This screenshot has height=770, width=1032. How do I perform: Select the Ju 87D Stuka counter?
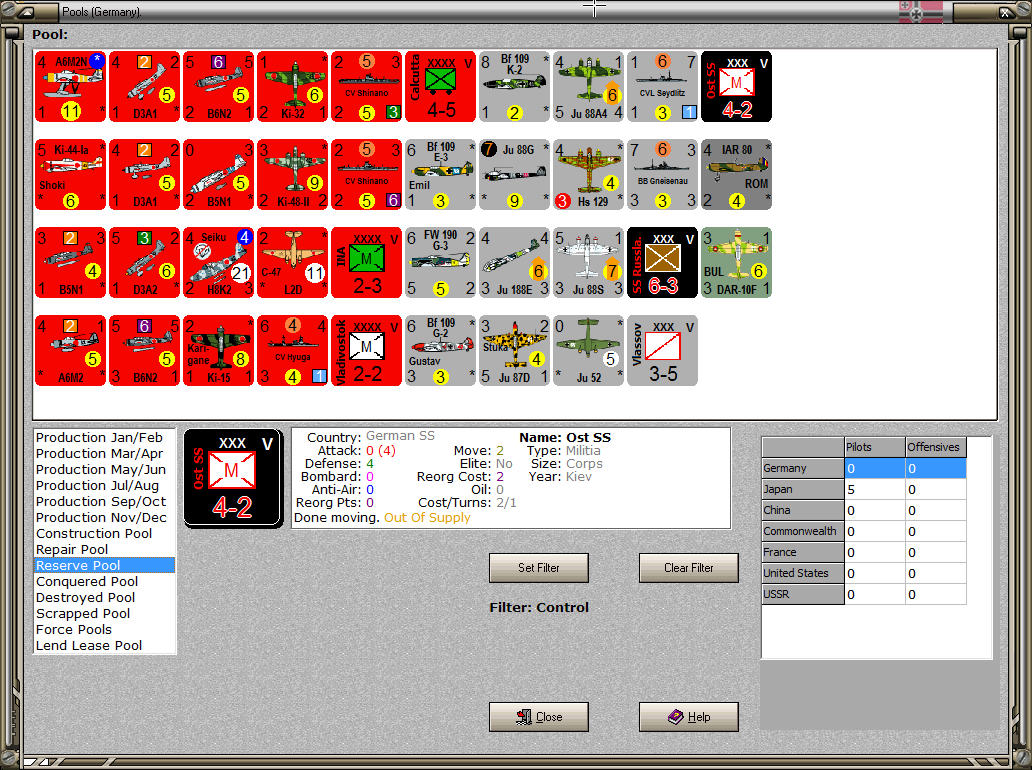[514, 351]
